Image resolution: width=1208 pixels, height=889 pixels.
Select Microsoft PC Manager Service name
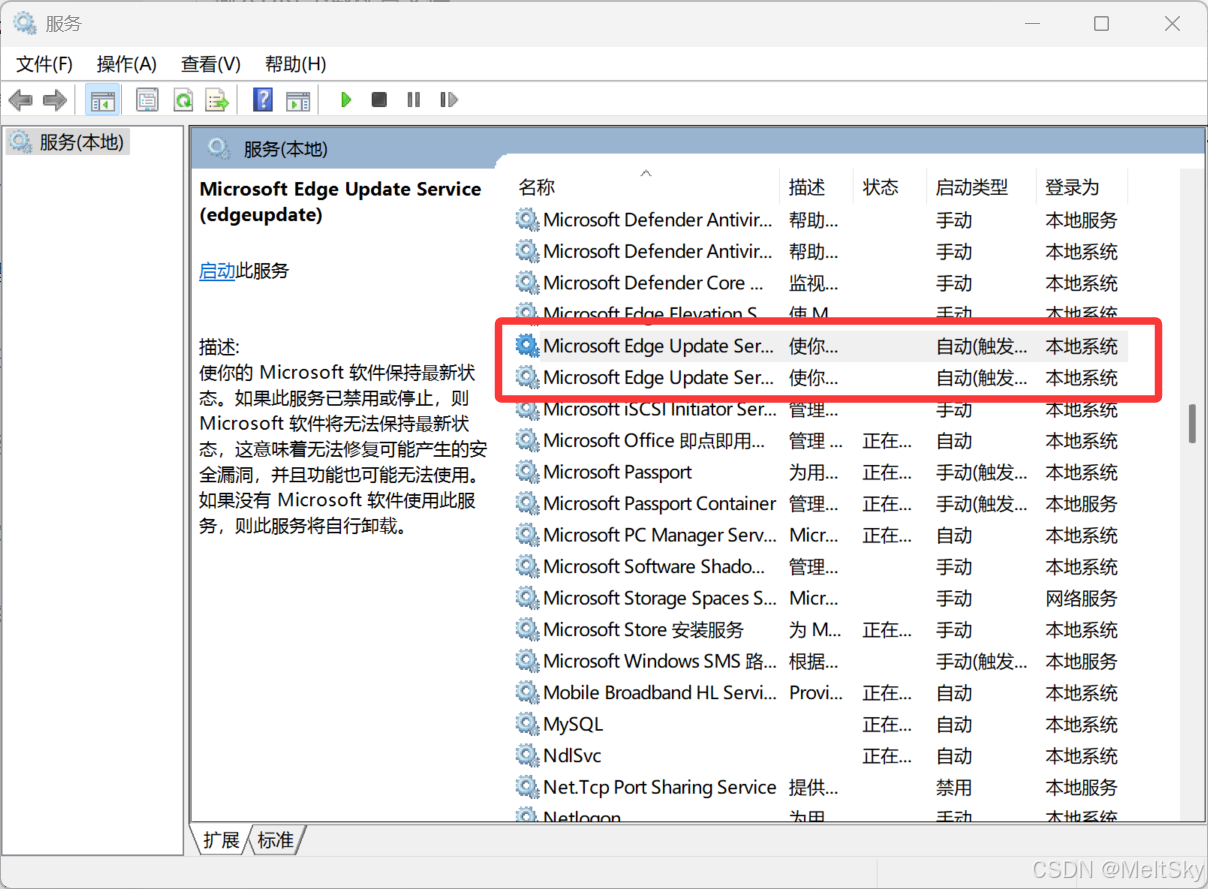click(659, 535)
